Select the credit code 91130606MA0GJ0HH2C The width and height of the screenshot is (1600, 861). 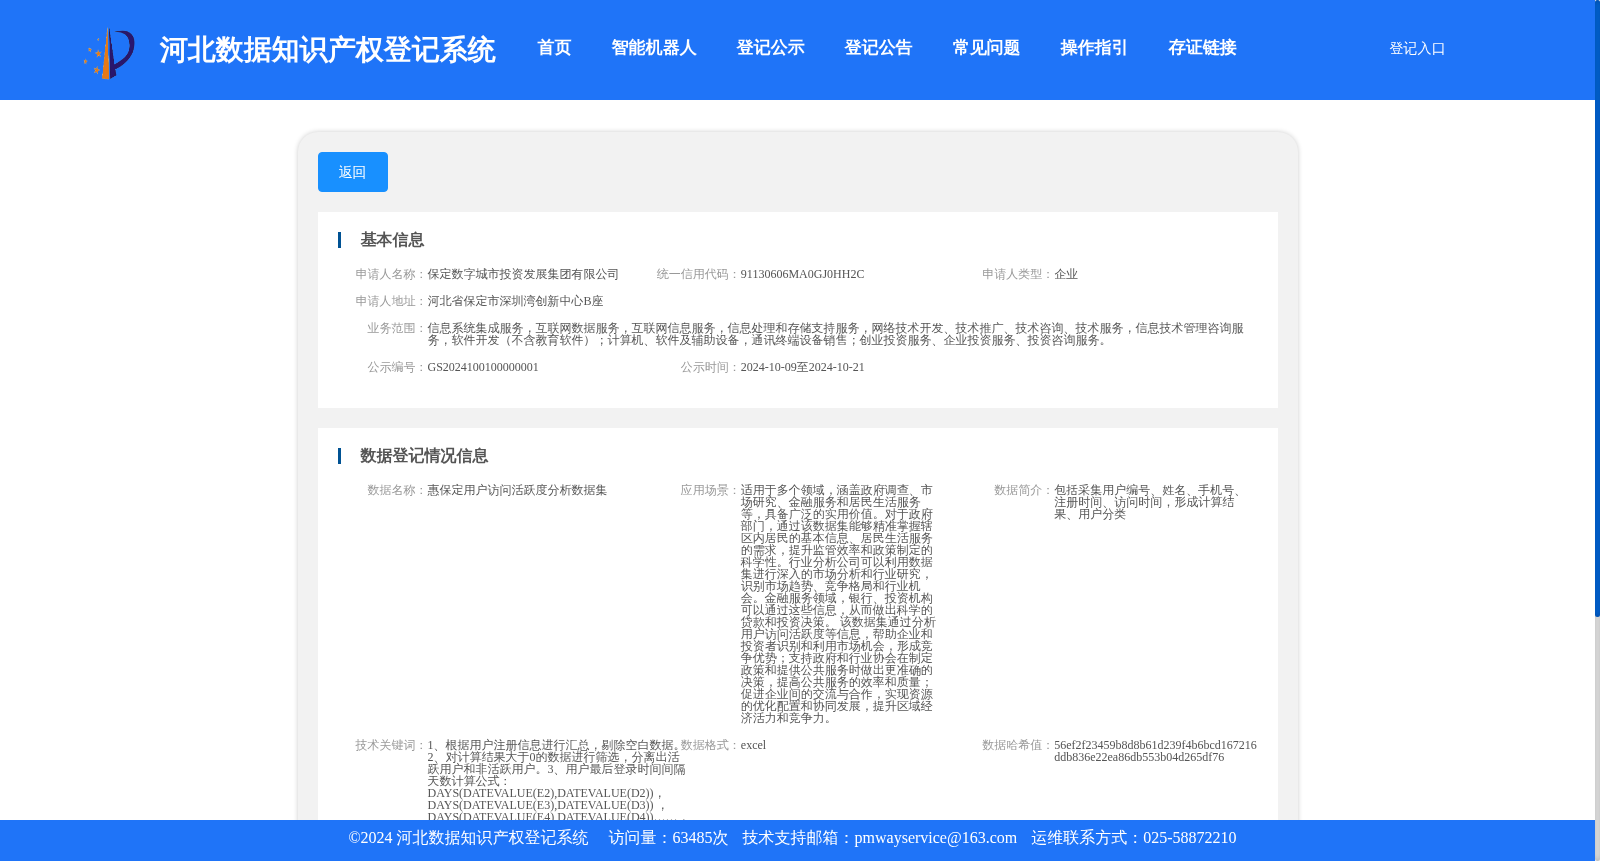[x=802, y=274]
